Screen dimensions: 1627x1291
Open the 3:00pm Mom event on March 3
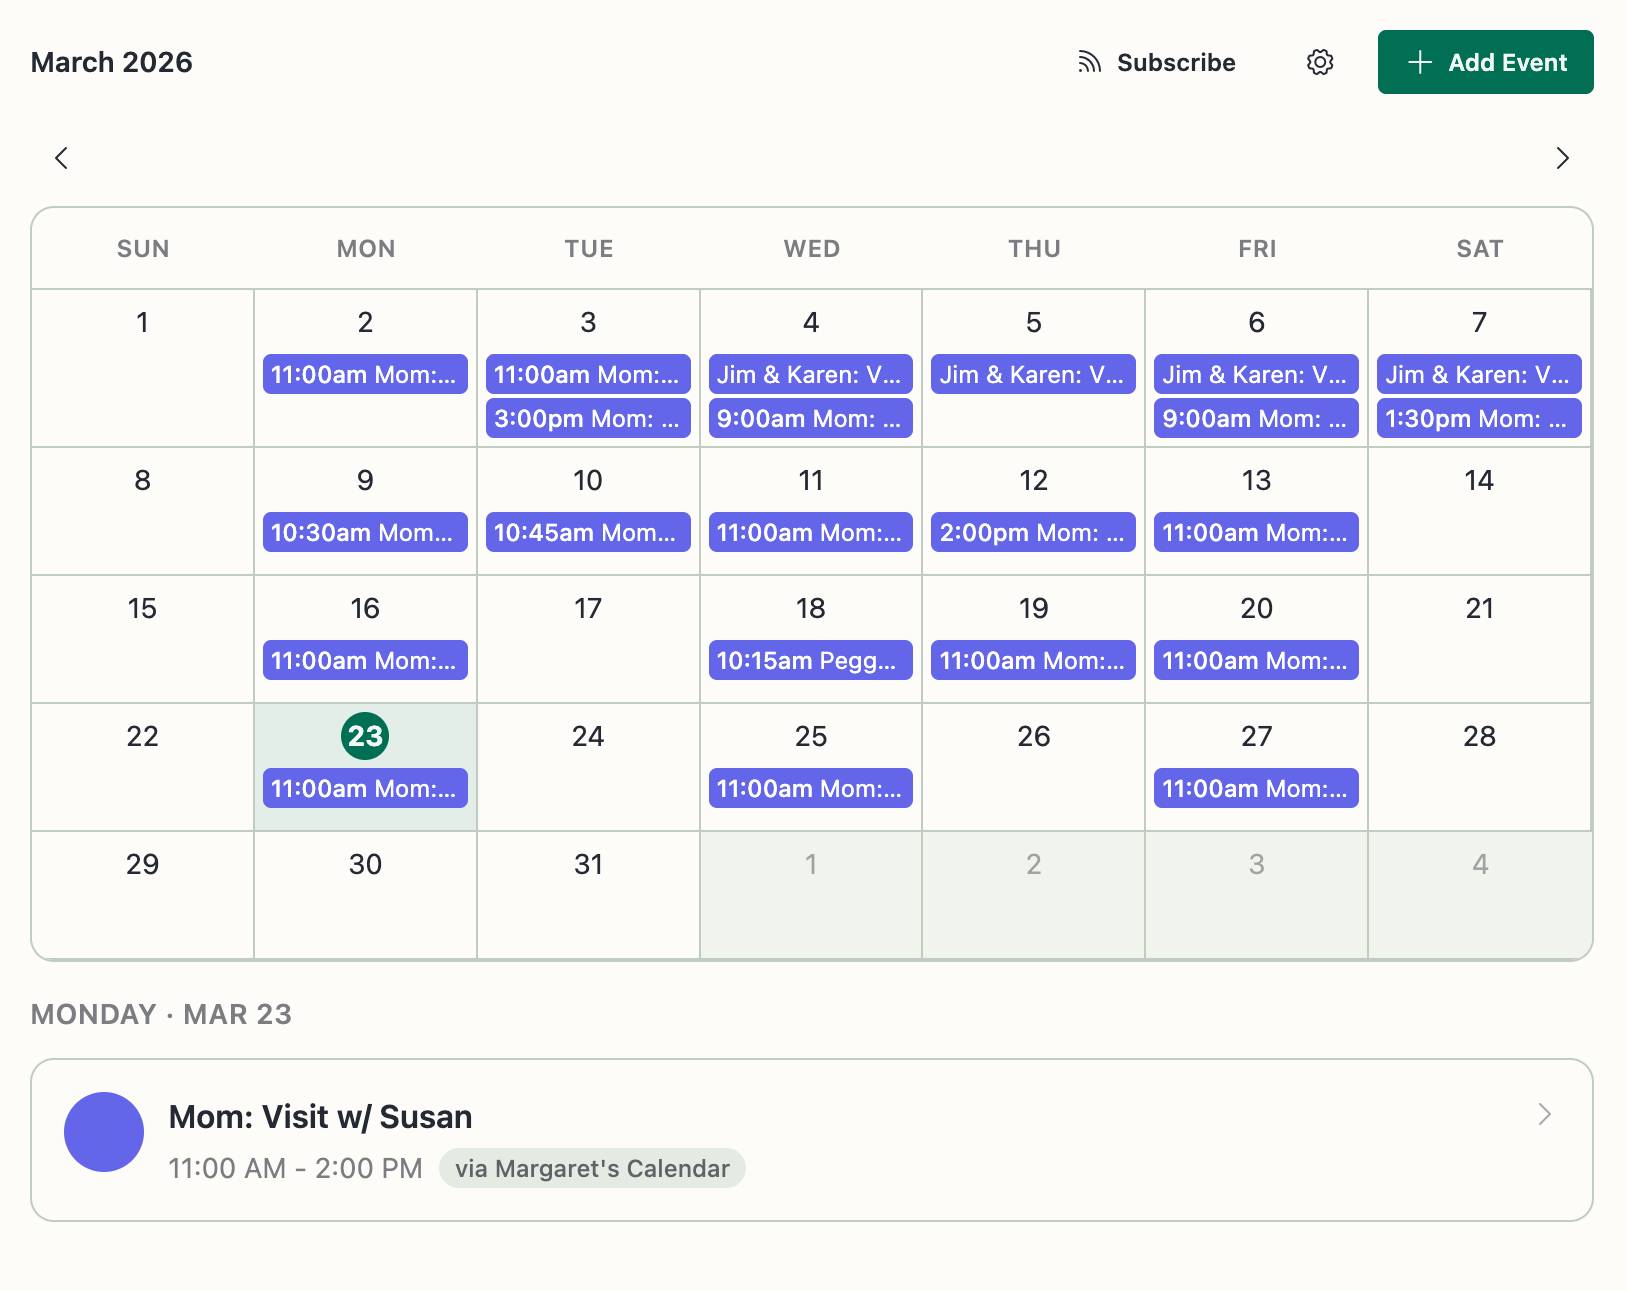588,418
